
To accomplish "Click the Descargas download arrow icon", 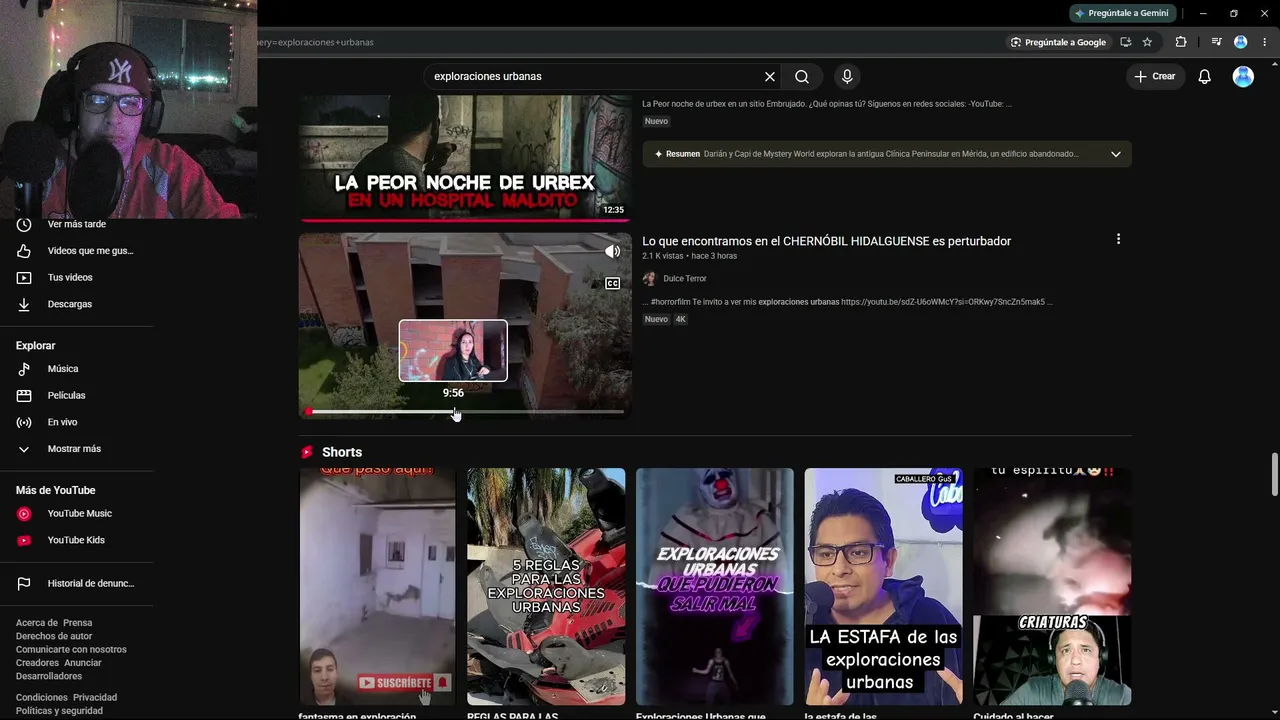I will click(x=24, y=304).
